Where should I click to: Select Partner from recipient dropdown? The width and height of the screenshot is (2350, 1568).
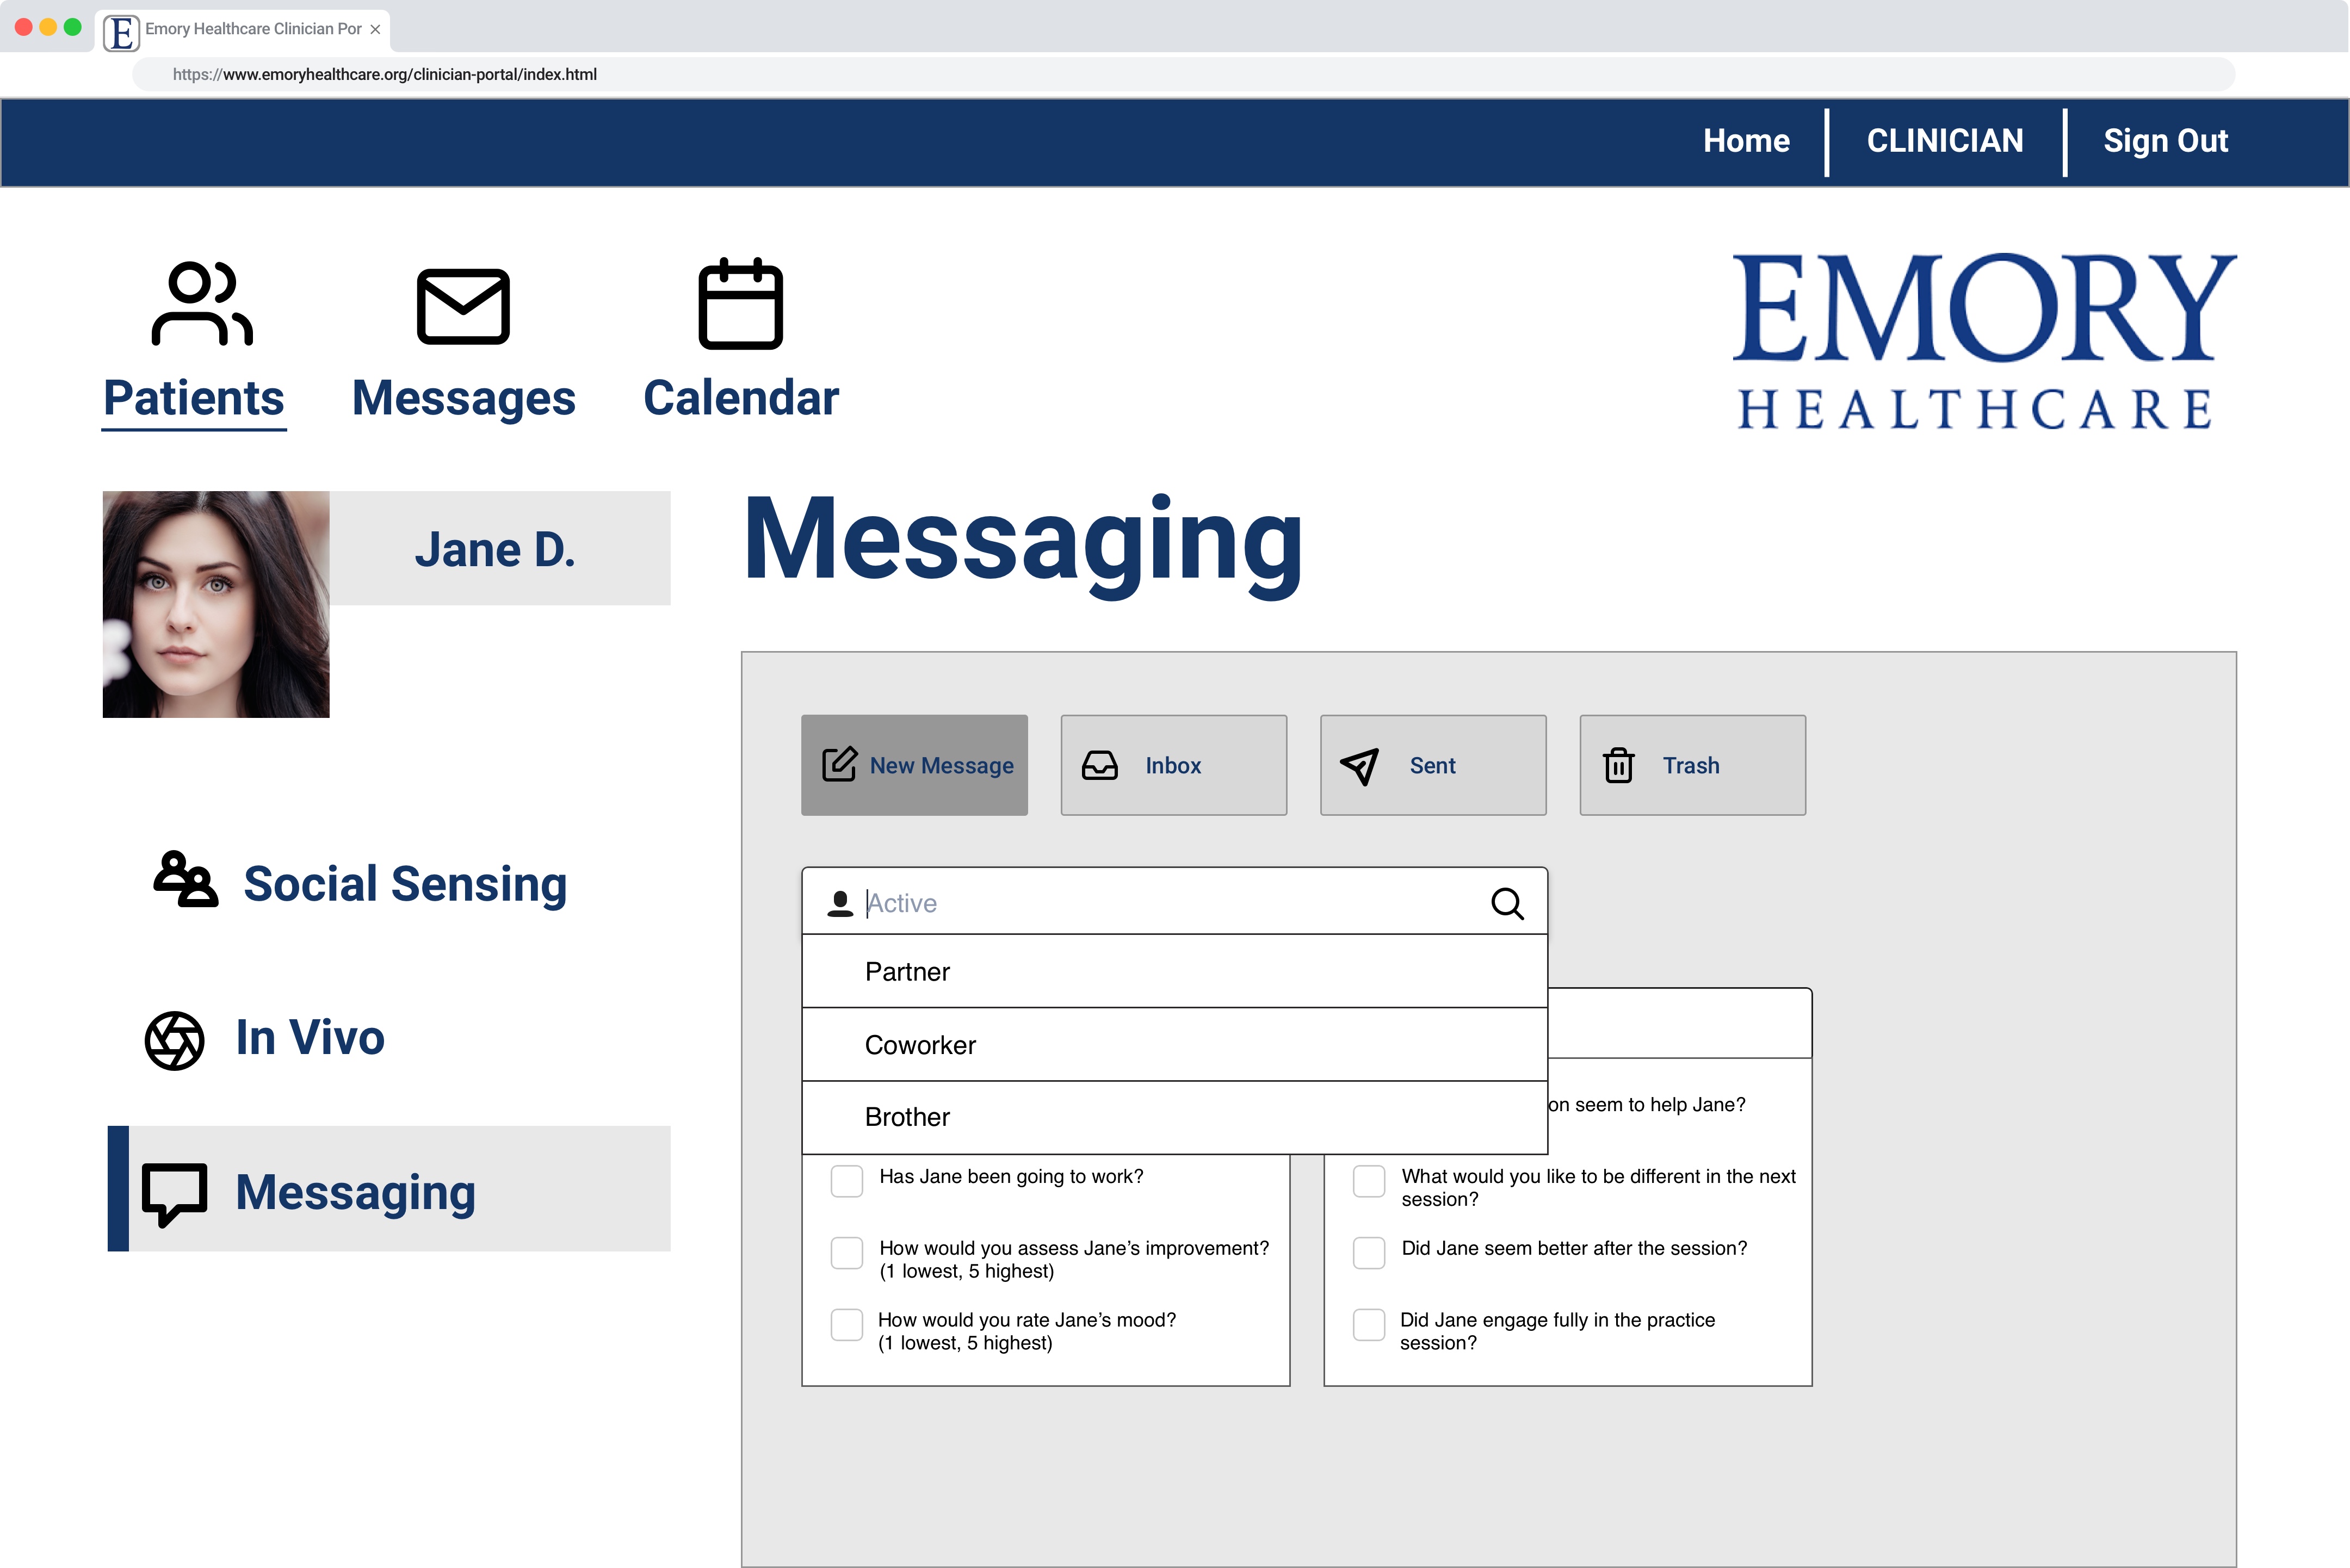coord(1175,971)
